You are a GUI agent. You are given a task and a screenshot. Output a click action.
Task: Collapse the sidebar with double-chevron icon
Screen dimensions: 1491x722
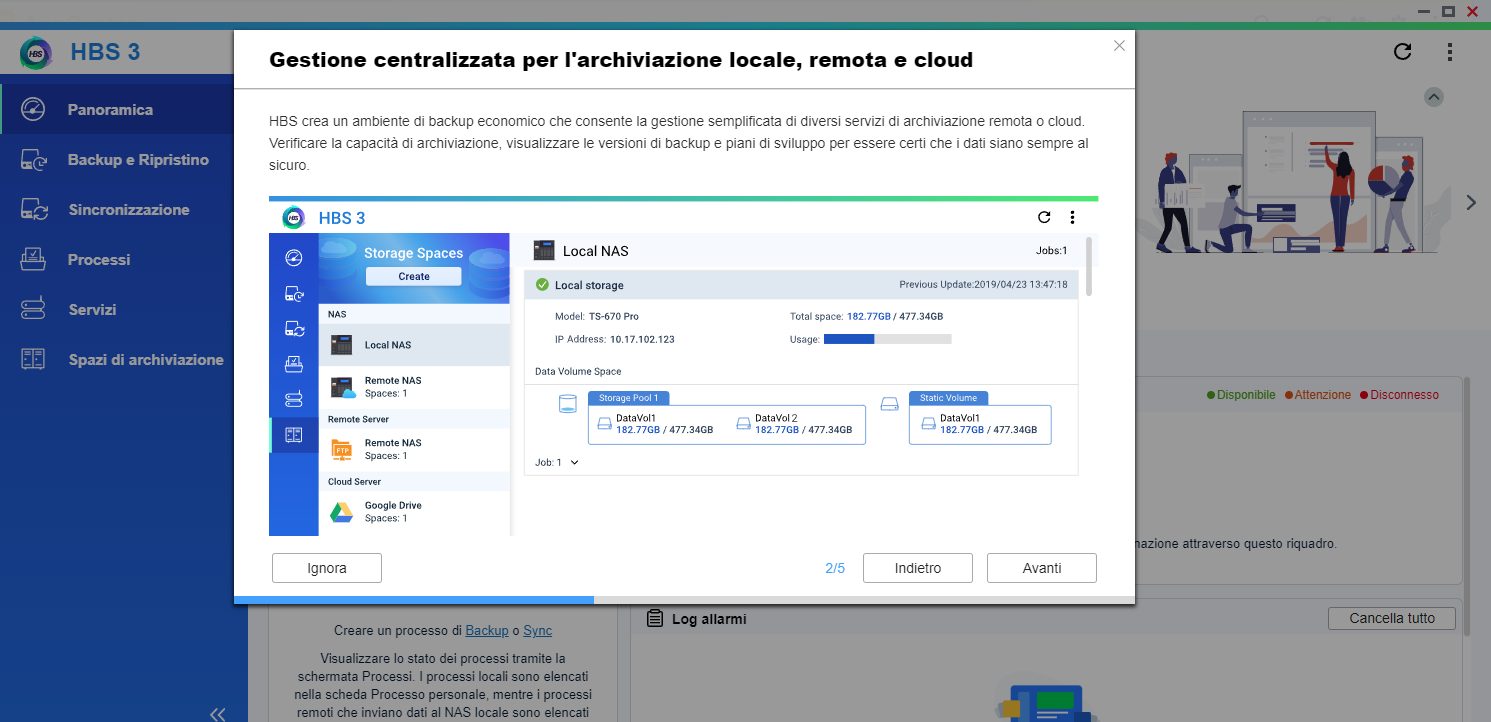click(217, 713)
